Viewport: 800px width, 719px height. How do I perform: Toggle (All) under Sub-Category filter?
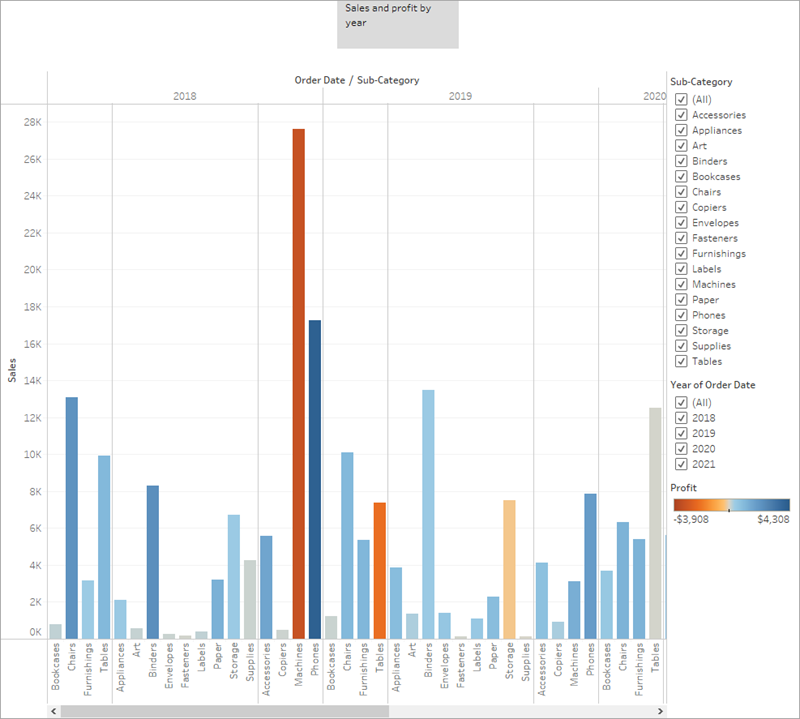pos(681,99)
